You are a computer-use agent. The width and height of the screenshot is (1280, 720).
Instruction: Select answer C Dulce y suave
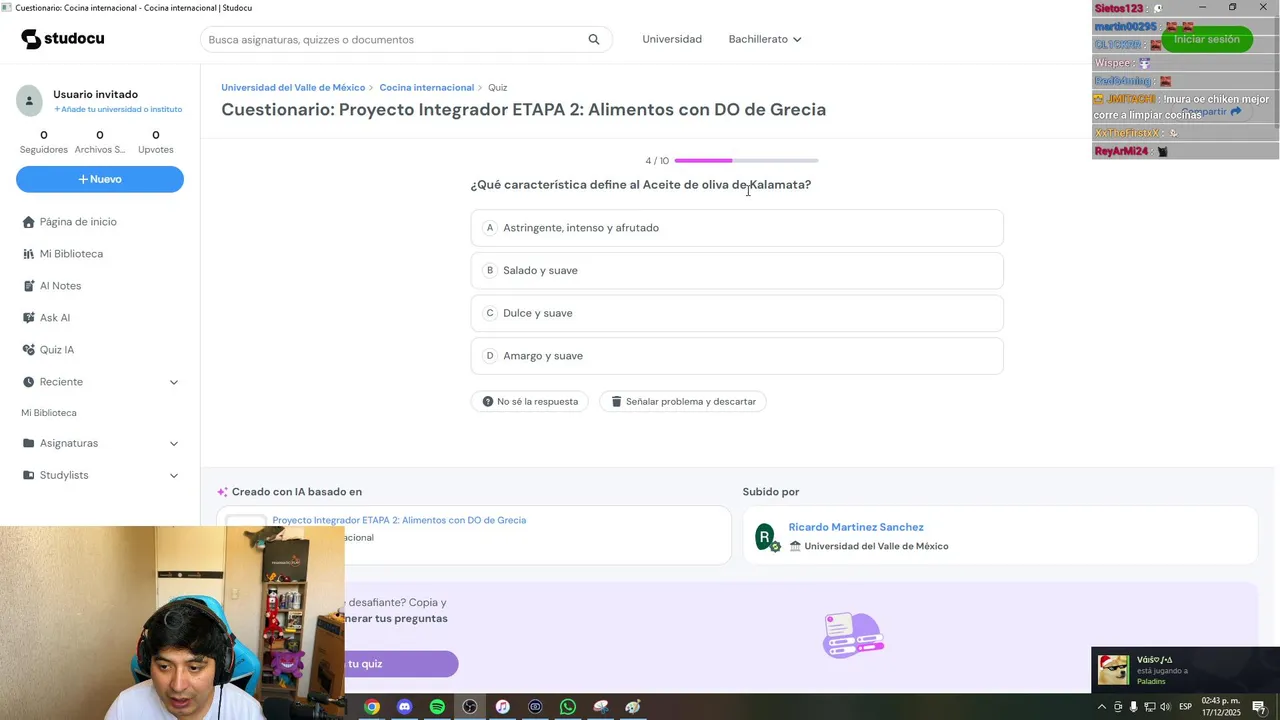point(737,313)
